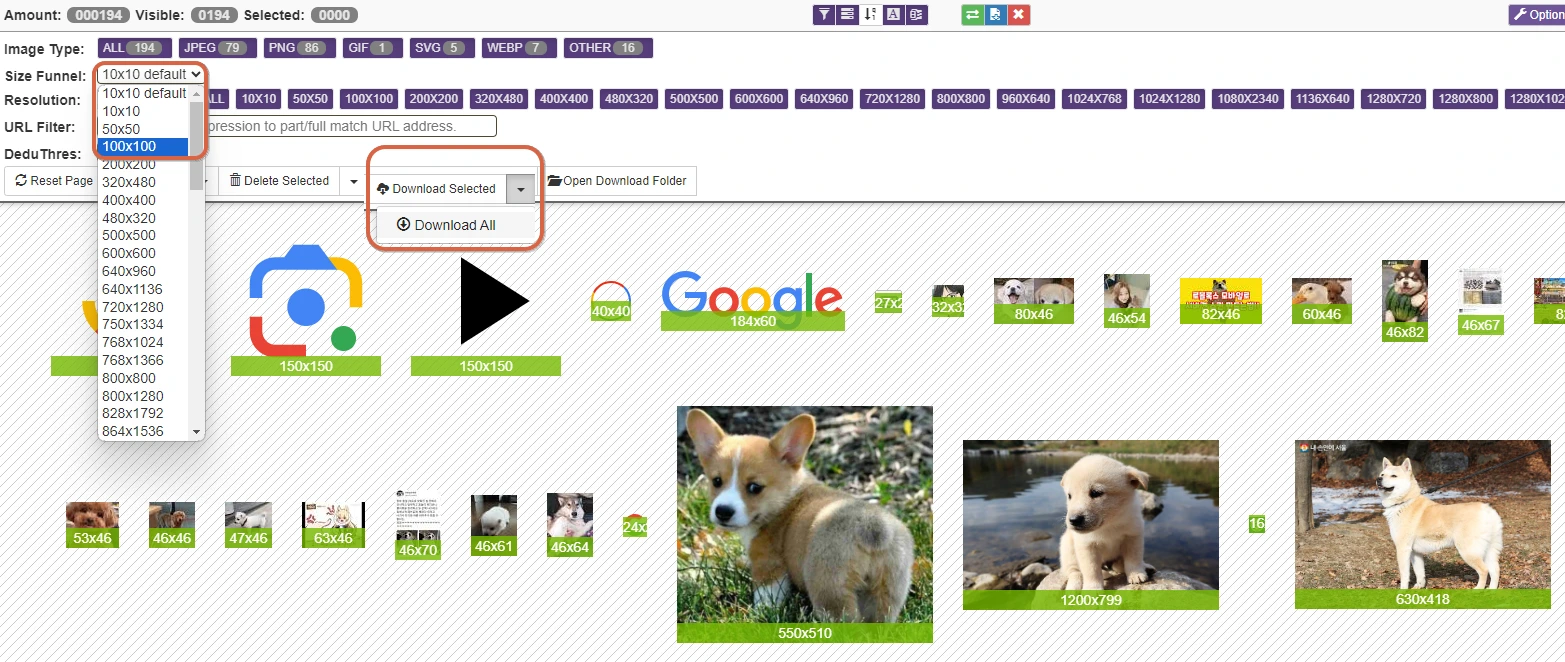Click the blue file export icon
The height and width of the screenshot is (662, 1565).
(x=995, y=14)
